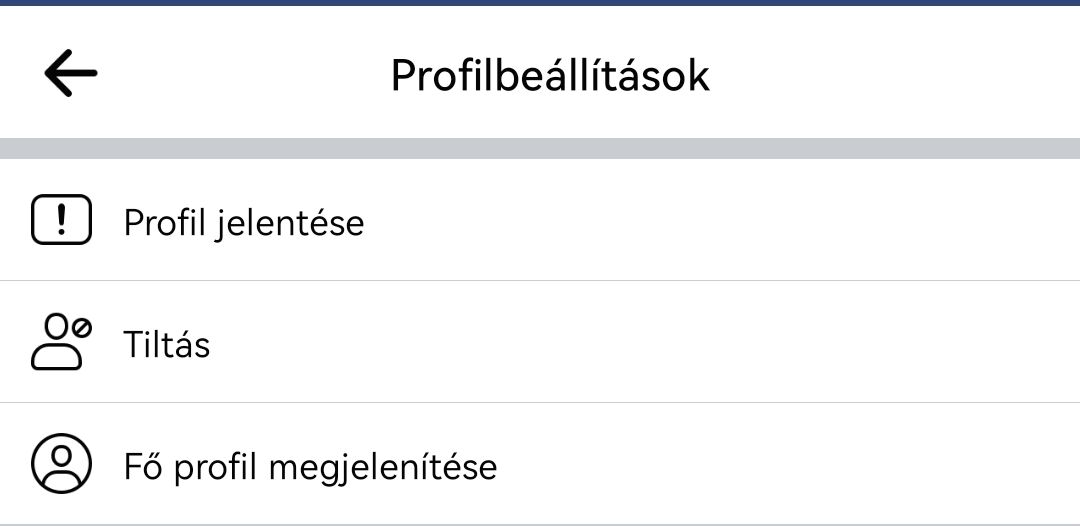Image resolution: width=1080 pixels, height=526 pixels.
Task: Click the exclamation mark inside the square
Action: tap(61, 220)
